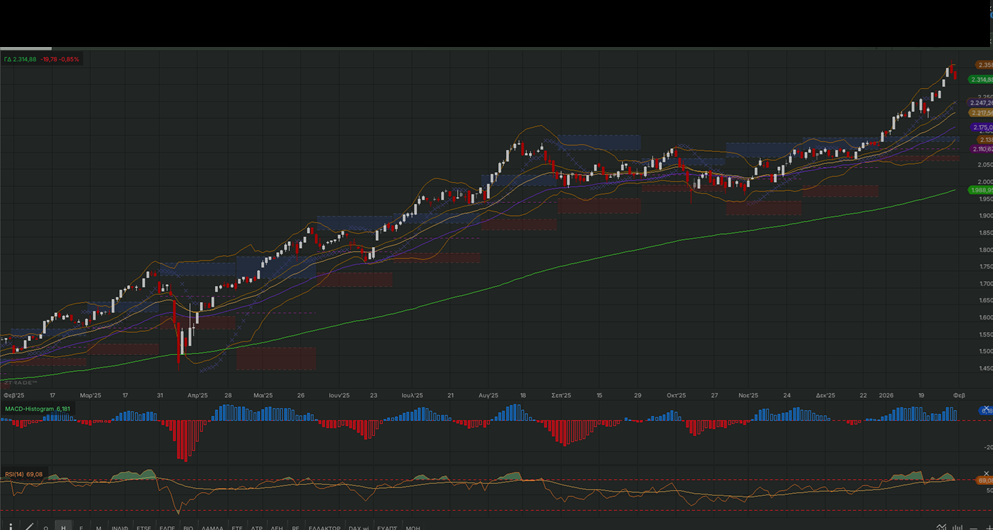Click the blue MACD value tag on right axis
Viewport: 993px width, 530px height.
click(x=987, y=411)
